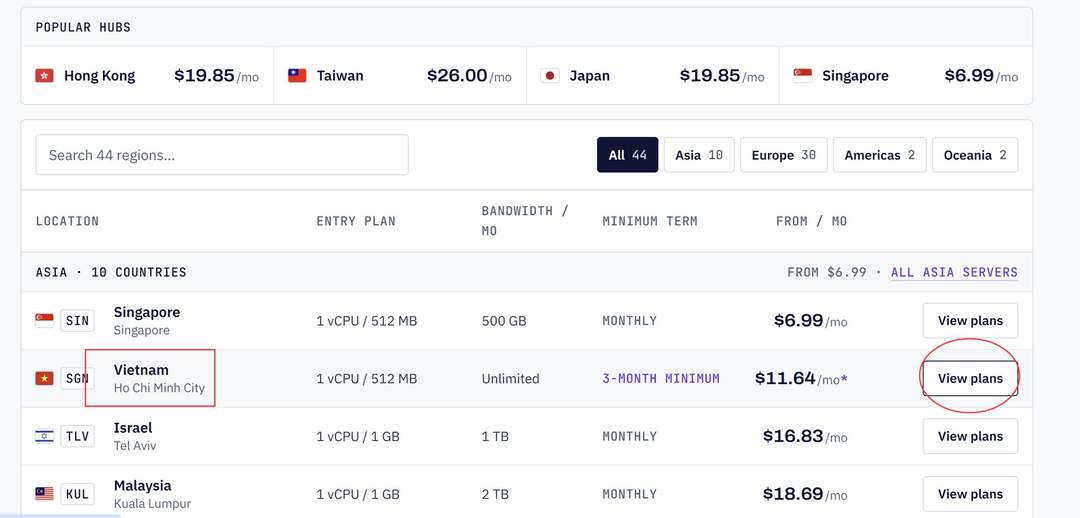Image resolution: width=1080 pixels, height=518 pixels.
Task: Click the Tel Aviv city label
Action: 135,446
